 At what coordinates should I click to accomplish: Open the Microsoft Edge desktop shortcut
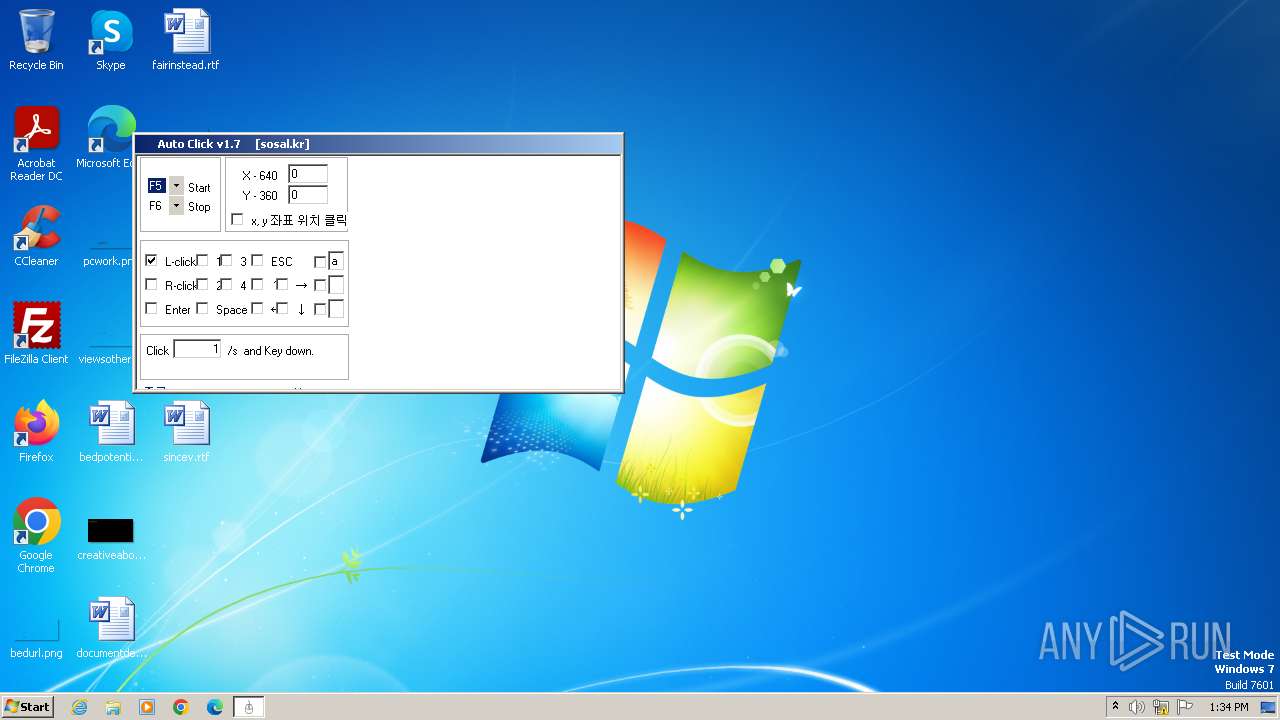click(108, 138)
